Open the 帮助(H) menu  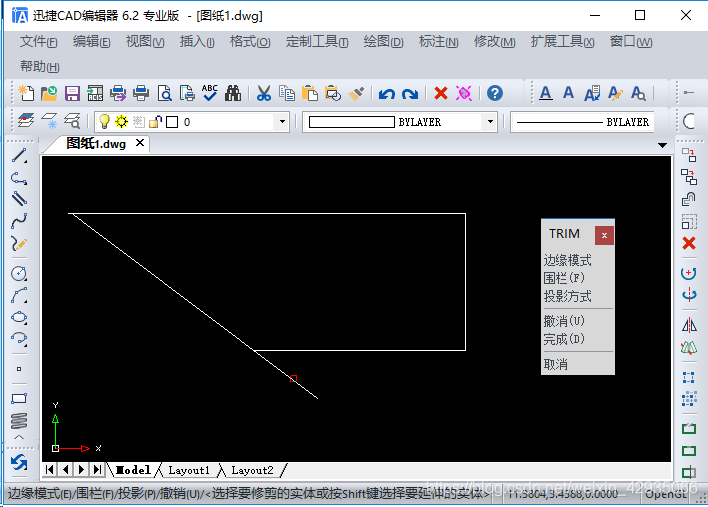(x=39, y=66)
